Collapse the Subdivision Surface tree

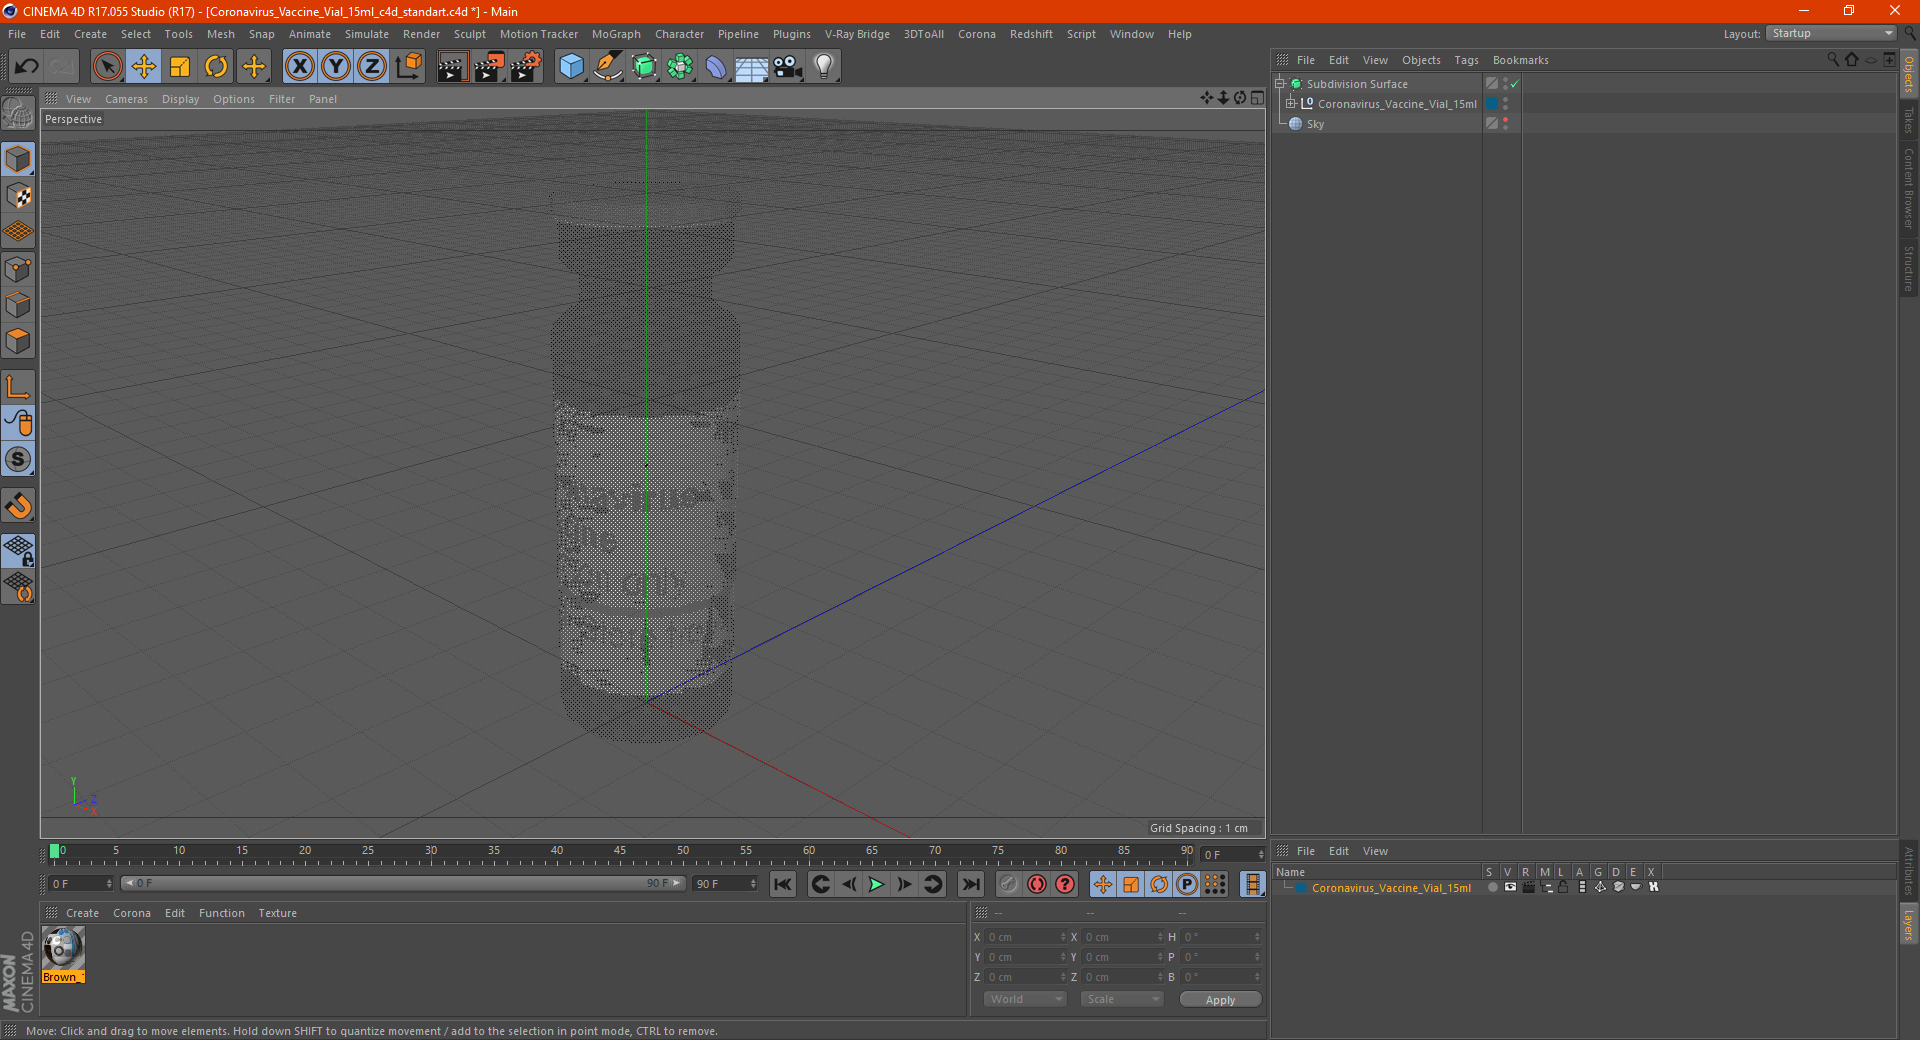(1280, 84)
